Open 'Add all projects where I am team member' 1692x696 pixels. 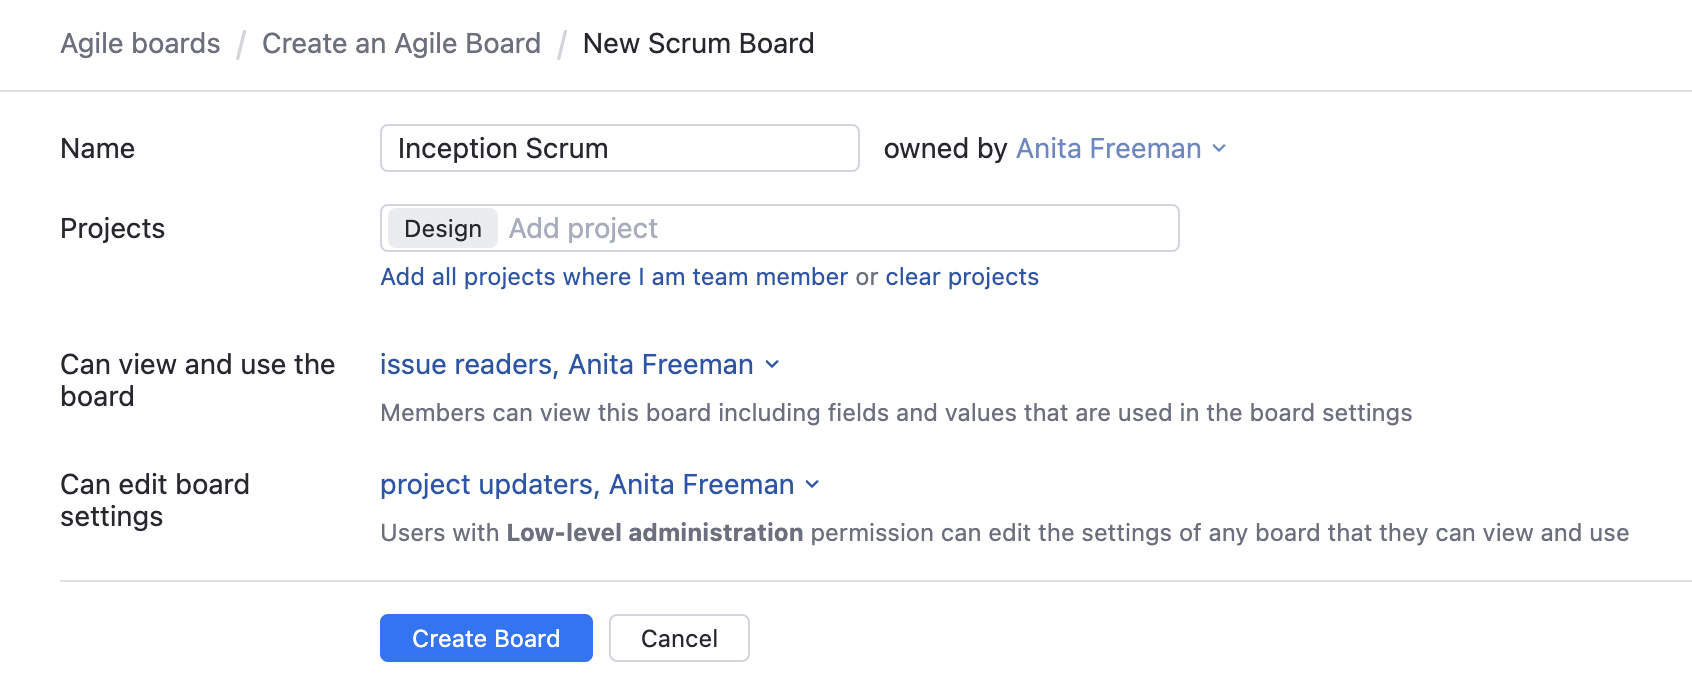coord(613,277)
